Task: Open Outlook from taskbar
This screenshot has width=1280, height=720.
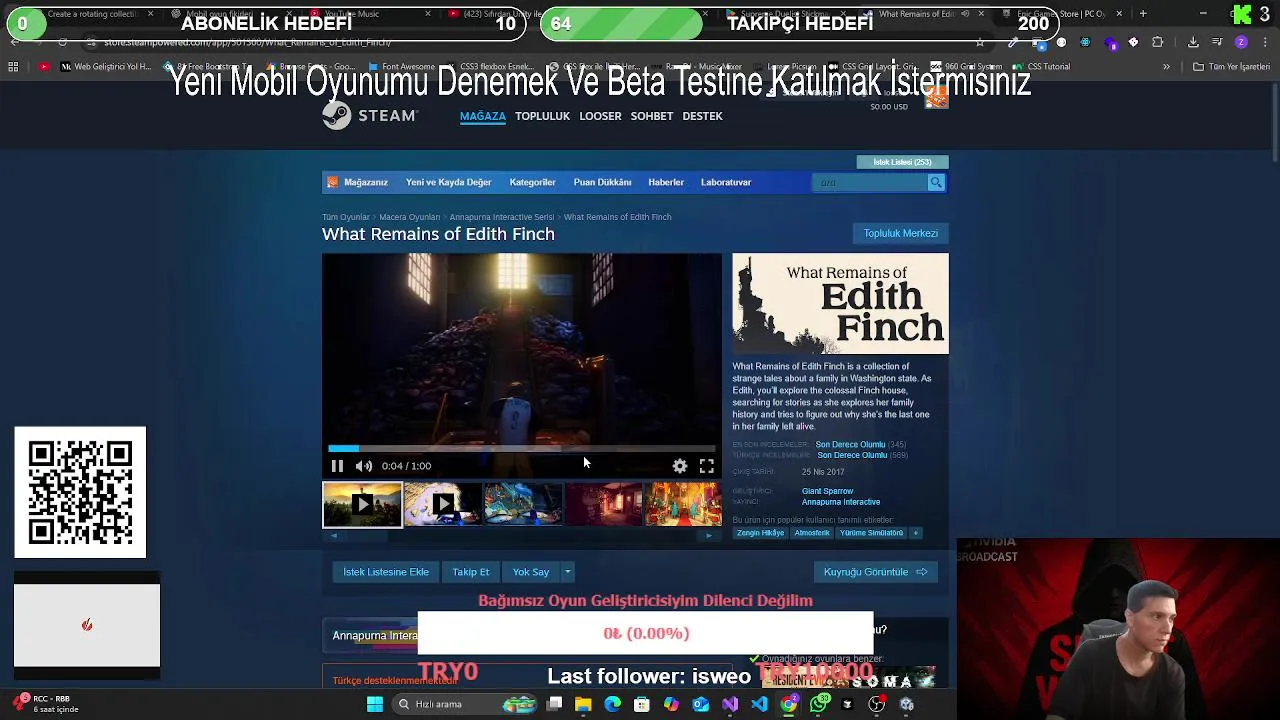Action: (701, 704)
